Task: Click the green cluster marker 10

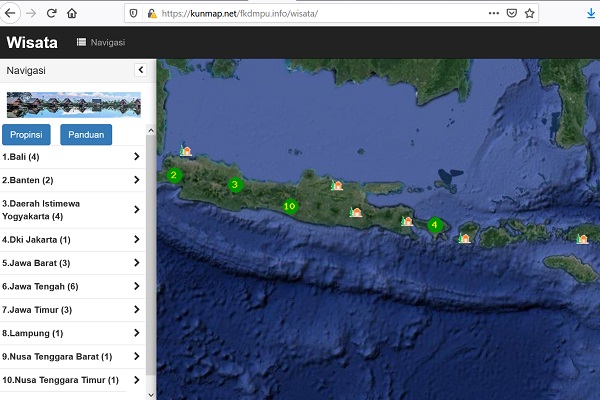Action: pos(290,206)
